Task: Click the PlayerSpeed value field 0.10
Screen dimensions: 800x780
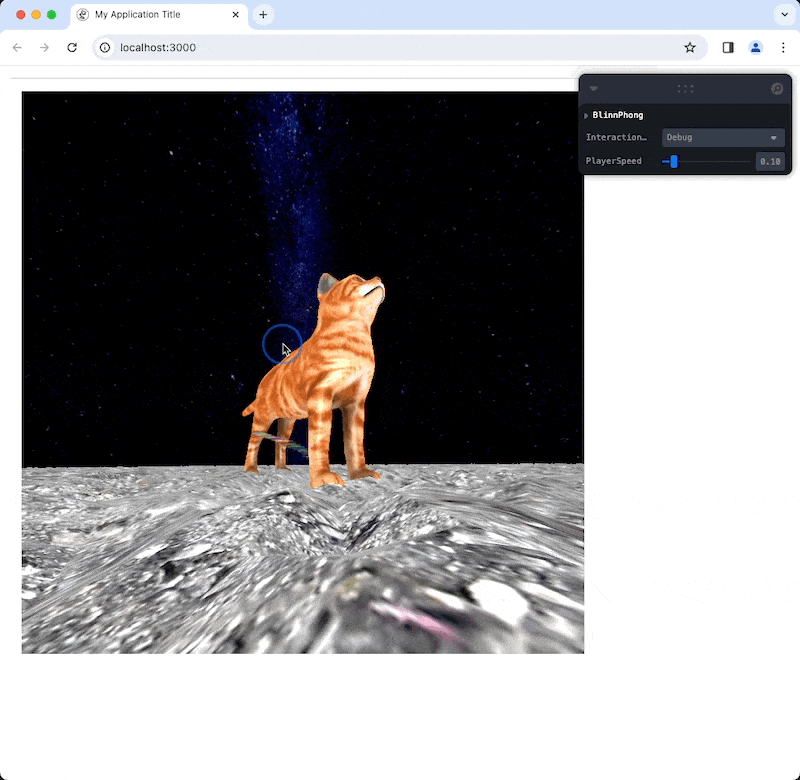Action: click(769, 161)
